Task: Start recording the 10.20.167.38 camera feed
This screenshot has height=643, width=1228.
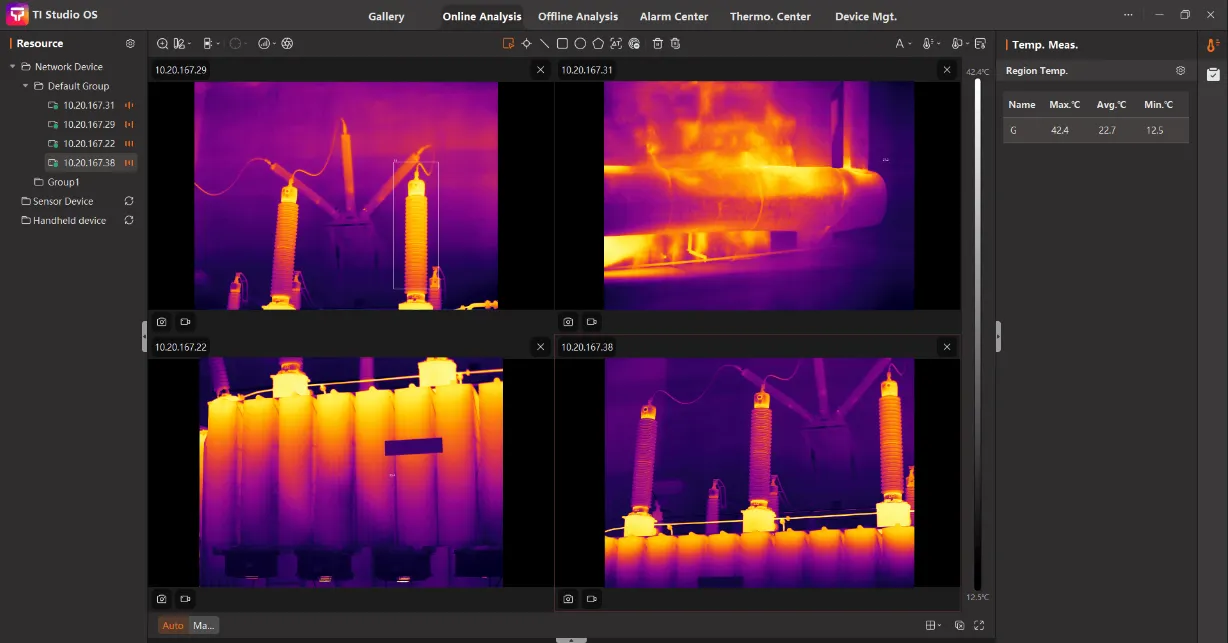Action: tap(592, 599)
